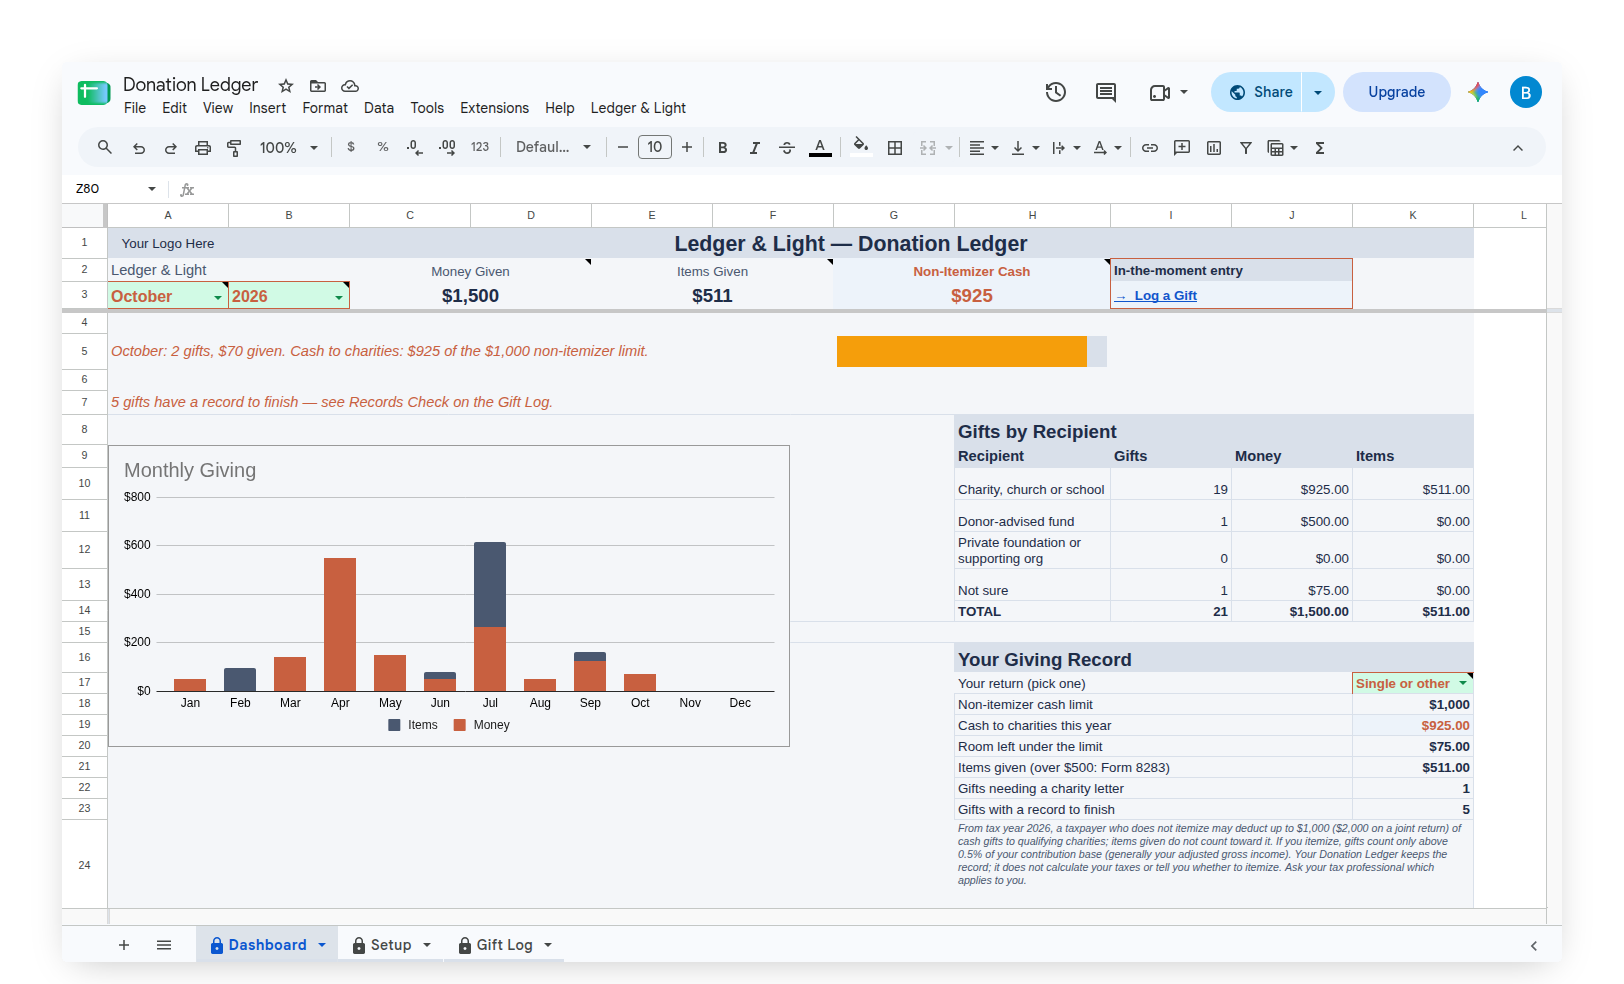Open the borders tool
This screenshot has width=1624, height=984.
pyautogui.click(x=895, y=148)
